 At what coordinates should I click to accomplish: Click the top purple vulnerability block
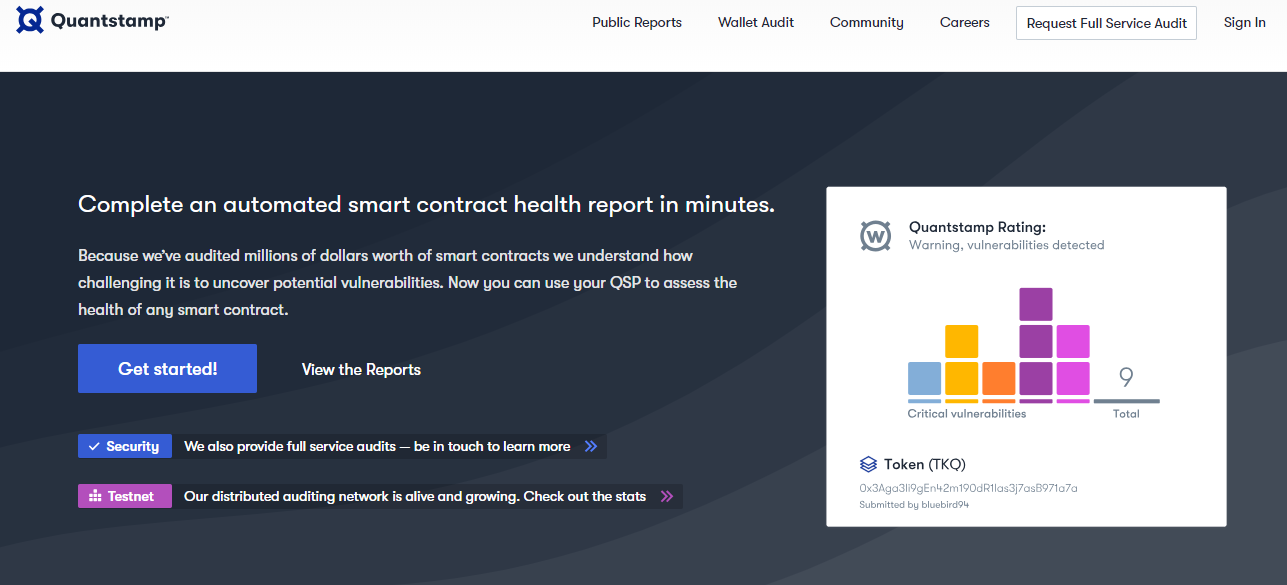point(1036,304)
